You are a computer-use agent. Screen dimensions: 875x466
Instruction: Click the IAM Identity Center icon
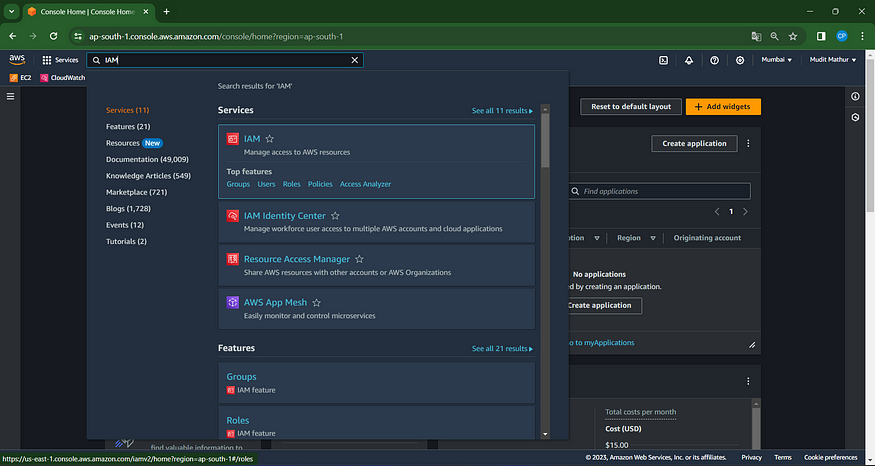(x=233, y=216)
